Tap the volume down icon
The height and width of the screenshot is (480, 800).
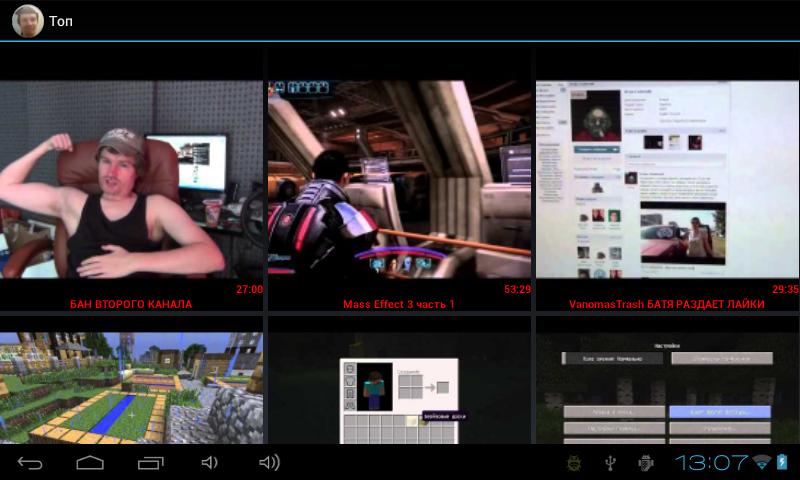(x=210, y=463)
